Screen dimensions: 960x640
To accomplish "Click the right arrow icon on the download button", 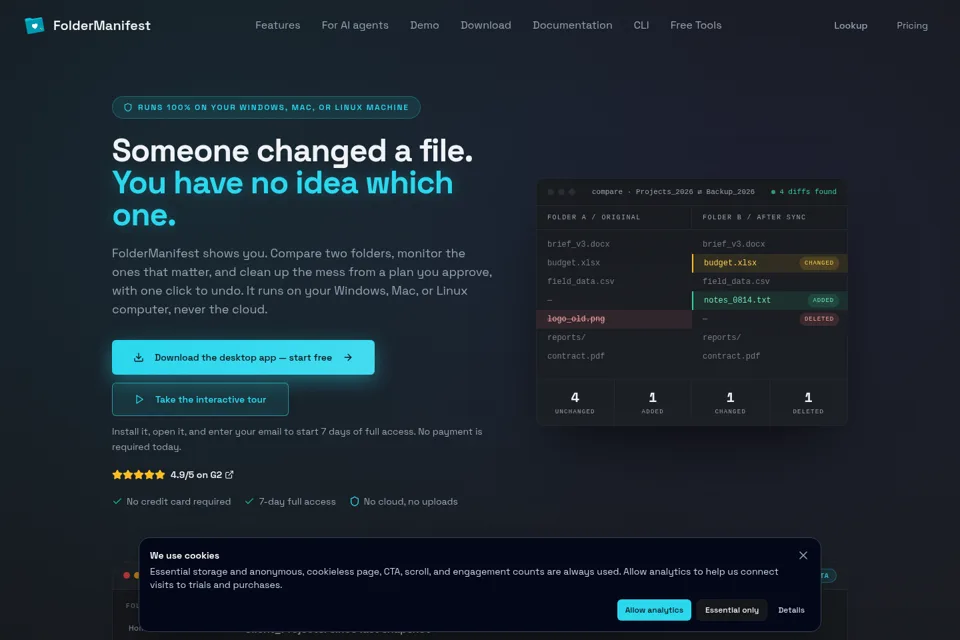I will tap(348, 357).
